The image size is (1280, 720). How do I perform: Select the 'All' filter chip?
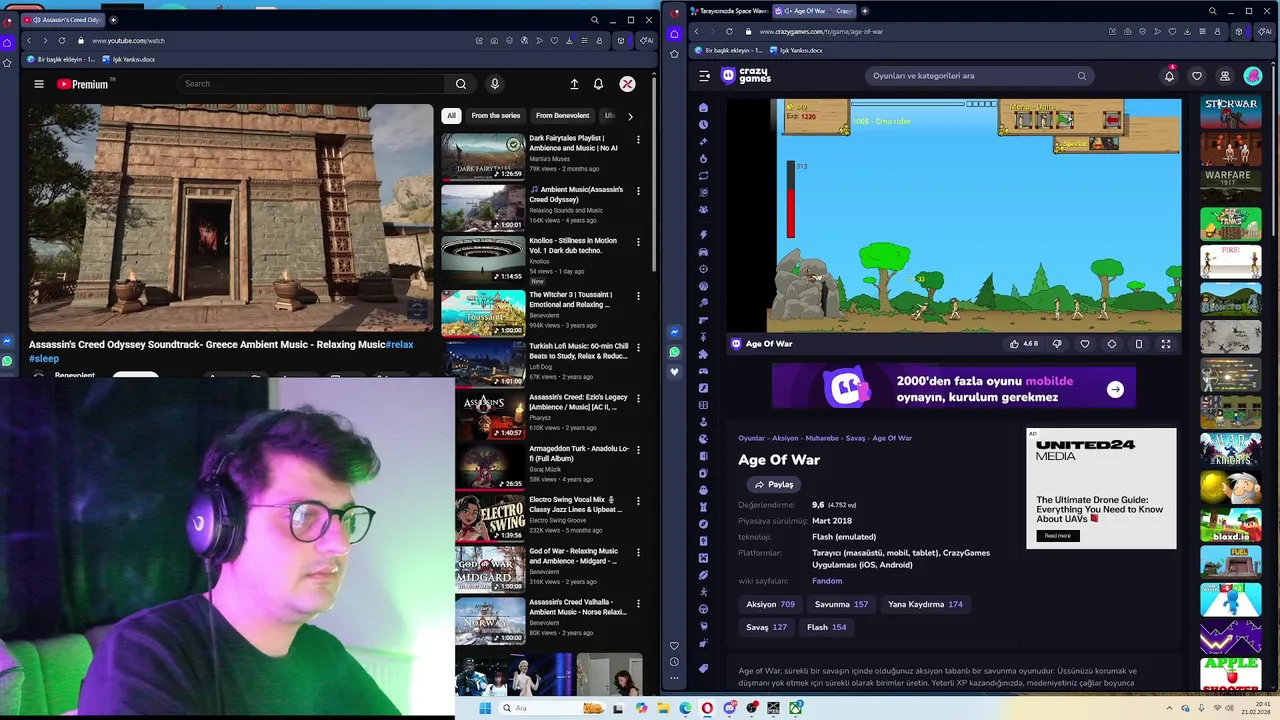click(x=451, y=116)
